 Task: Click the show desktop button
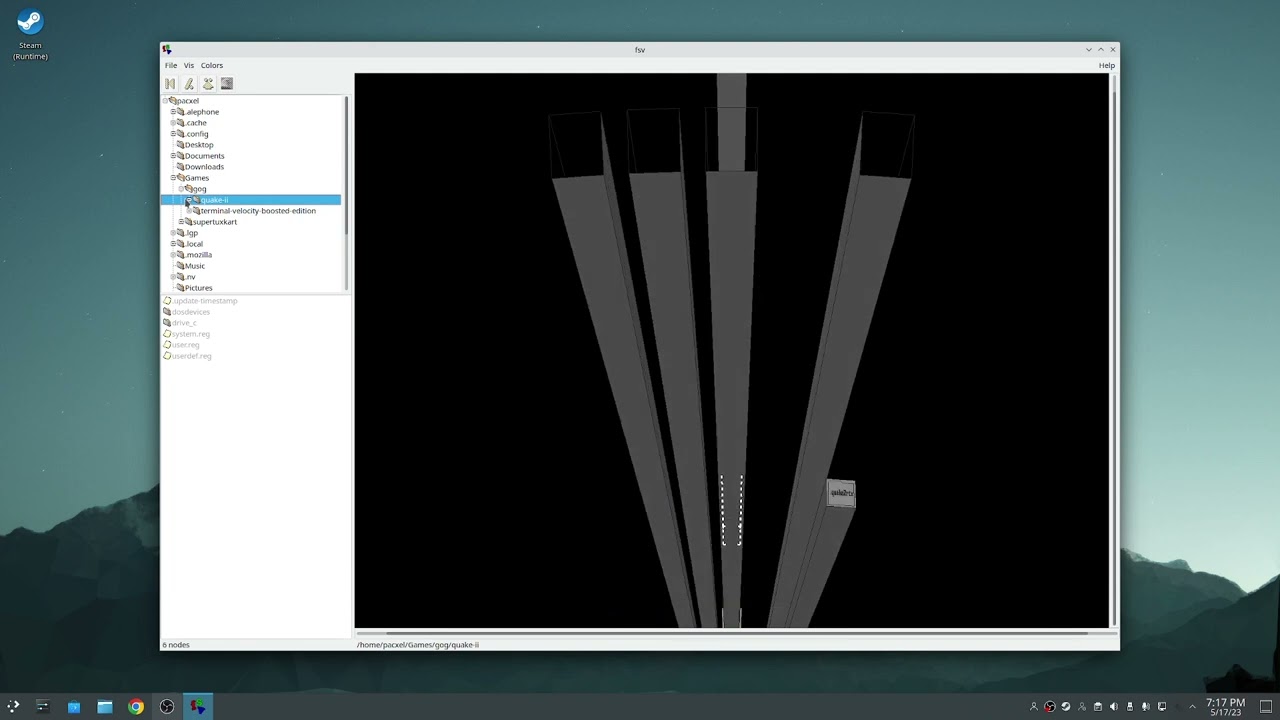(1265, 707)
